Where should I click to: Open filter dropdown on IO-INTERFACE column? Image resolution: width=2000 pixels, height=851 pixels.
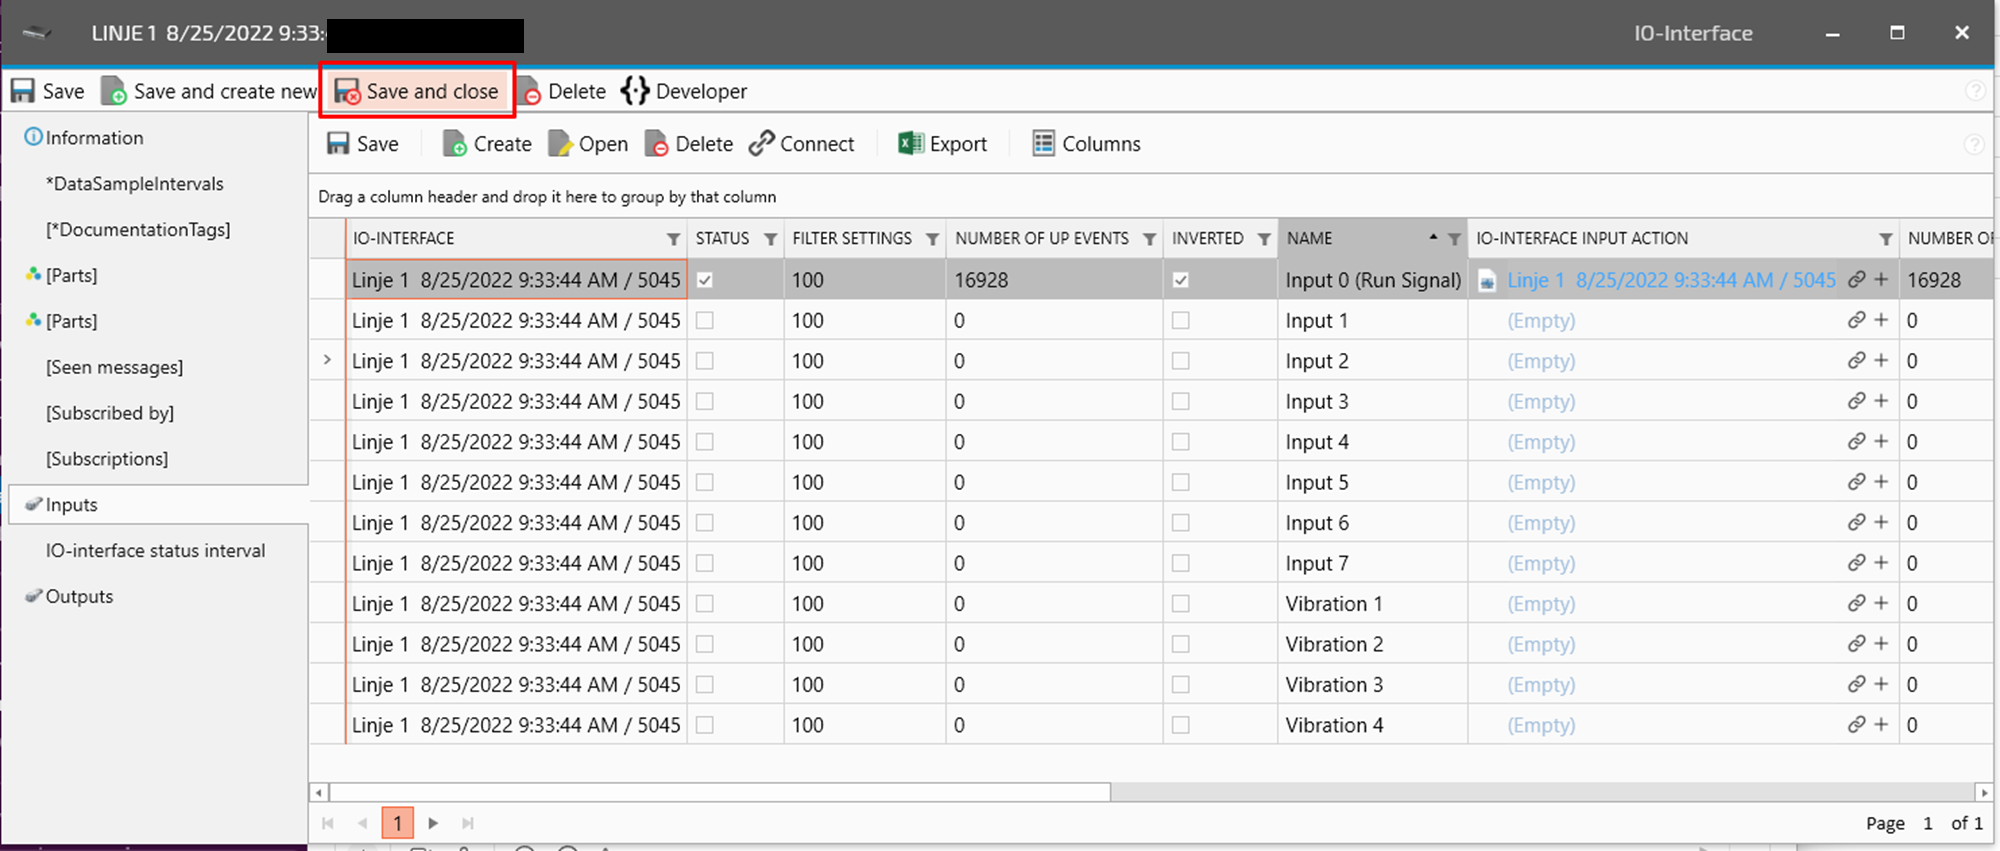click(x=673, y=239)
